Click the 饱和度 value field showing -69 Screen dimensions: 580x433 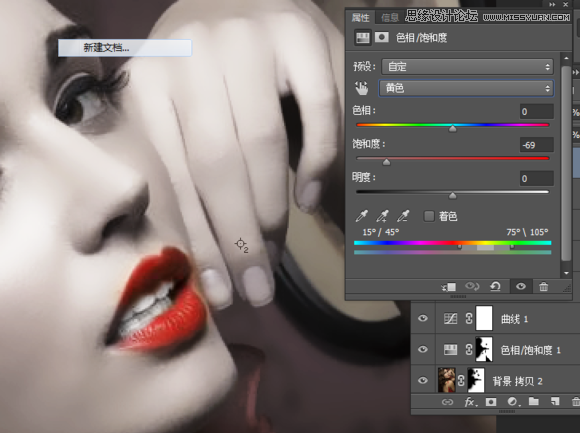[x=537, y=145]
